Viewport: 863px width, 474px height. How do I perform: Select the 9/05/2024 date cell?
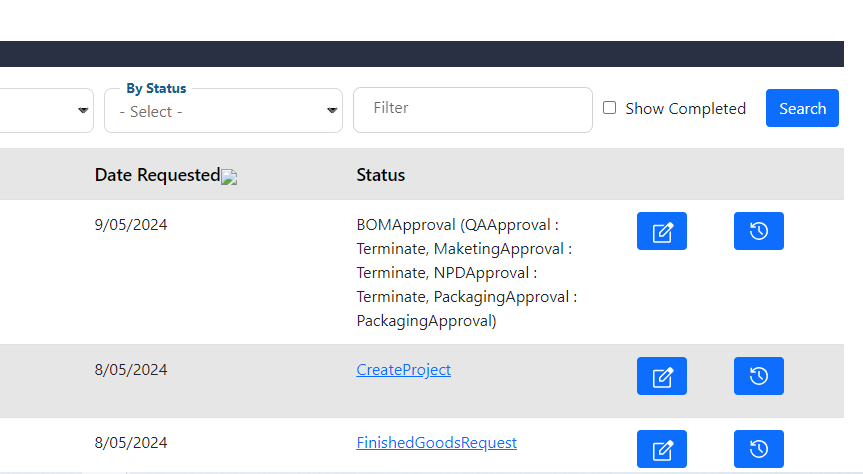click(131, 225)
